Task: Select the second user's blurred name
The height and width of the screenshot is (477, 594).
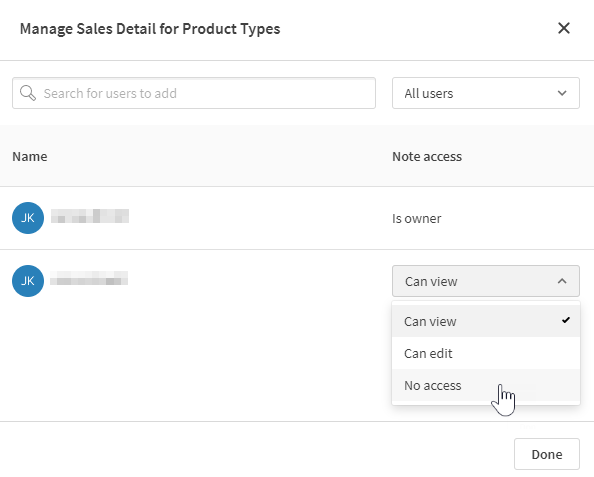Action: pos(89,278)
